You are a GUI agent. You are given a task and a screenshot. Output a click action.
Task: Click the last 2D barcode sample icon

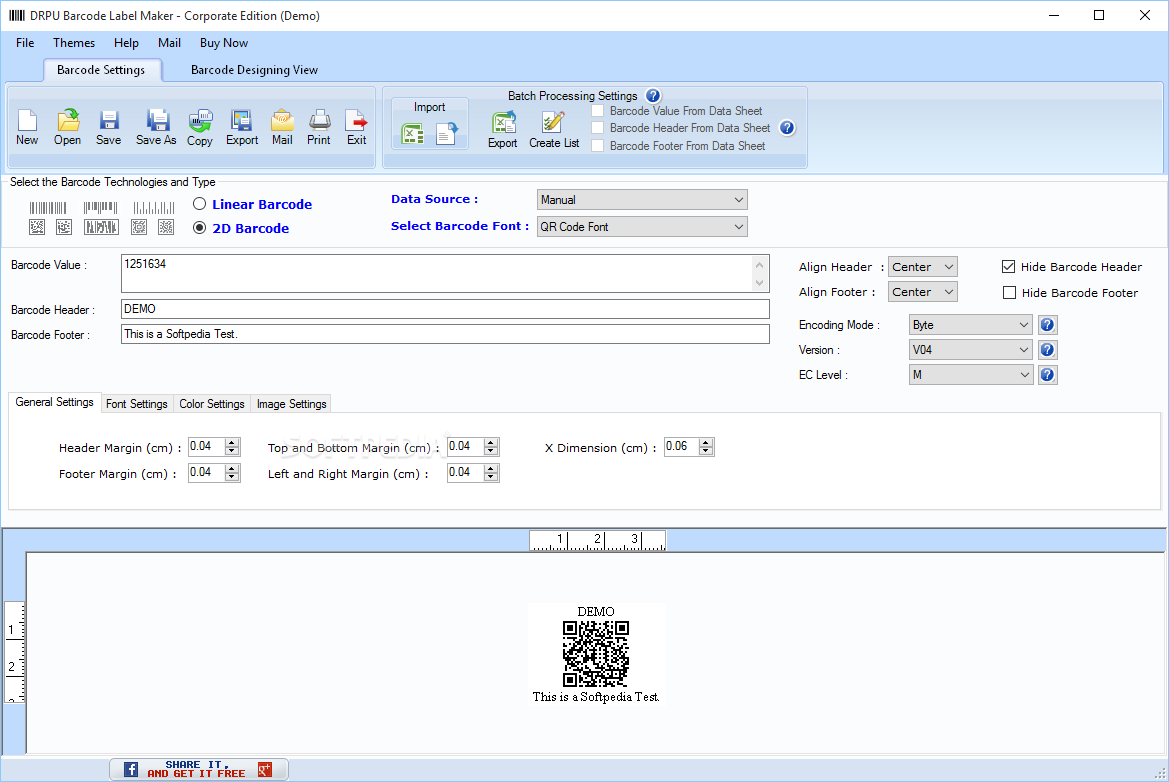[x=166, y=227]
